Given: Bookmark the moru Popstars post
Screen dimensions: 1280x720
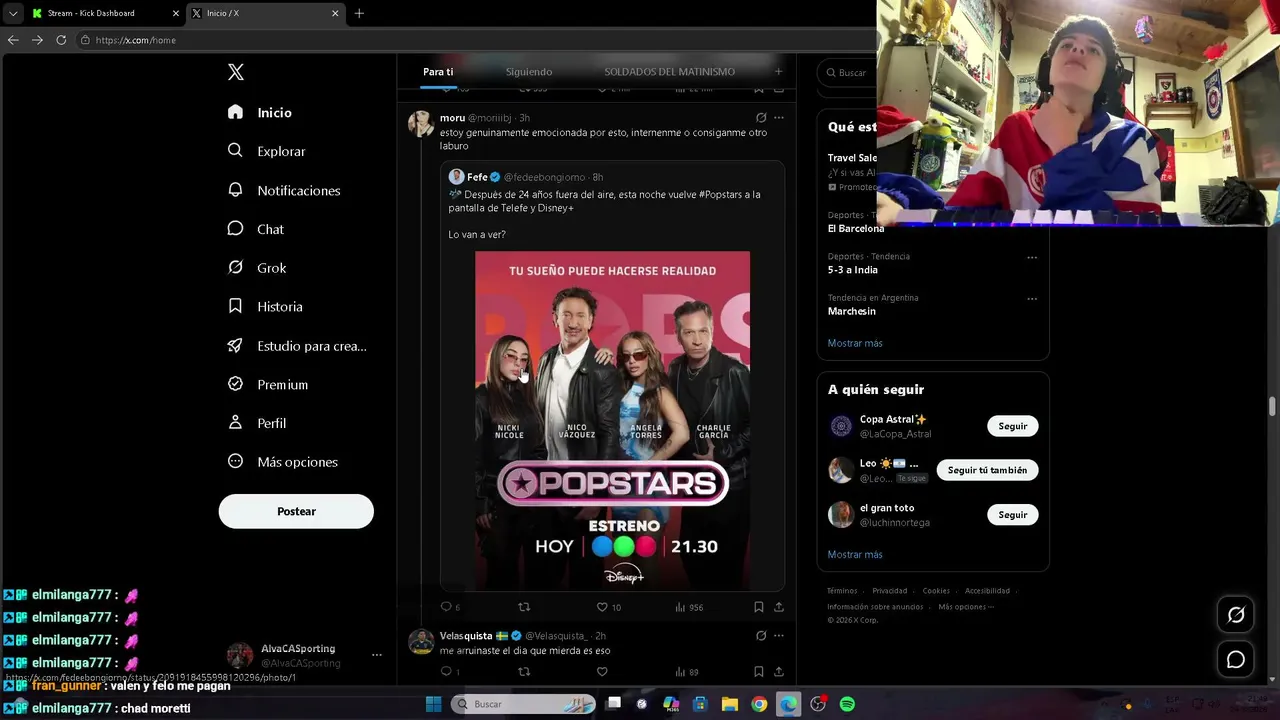Looking at the screenshot, I should click(759, 607).
